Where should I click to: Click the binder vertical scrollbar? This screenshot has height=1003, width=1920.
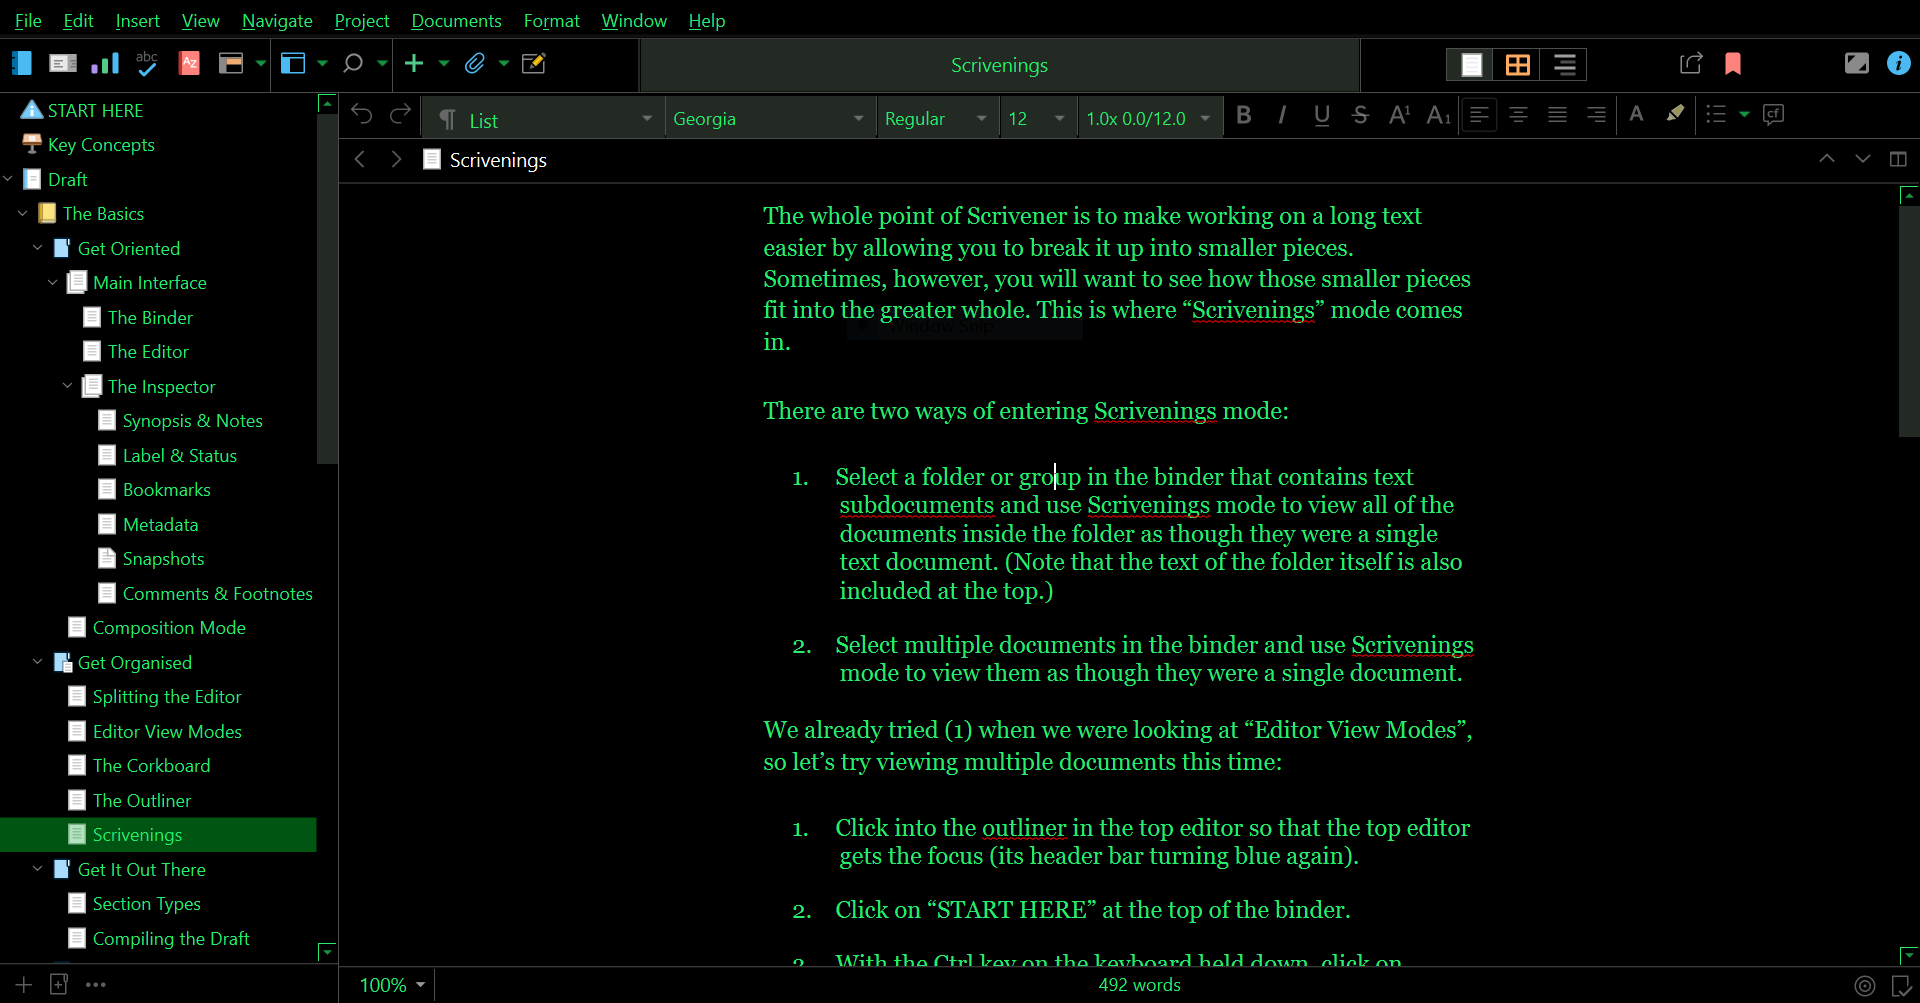326,290
